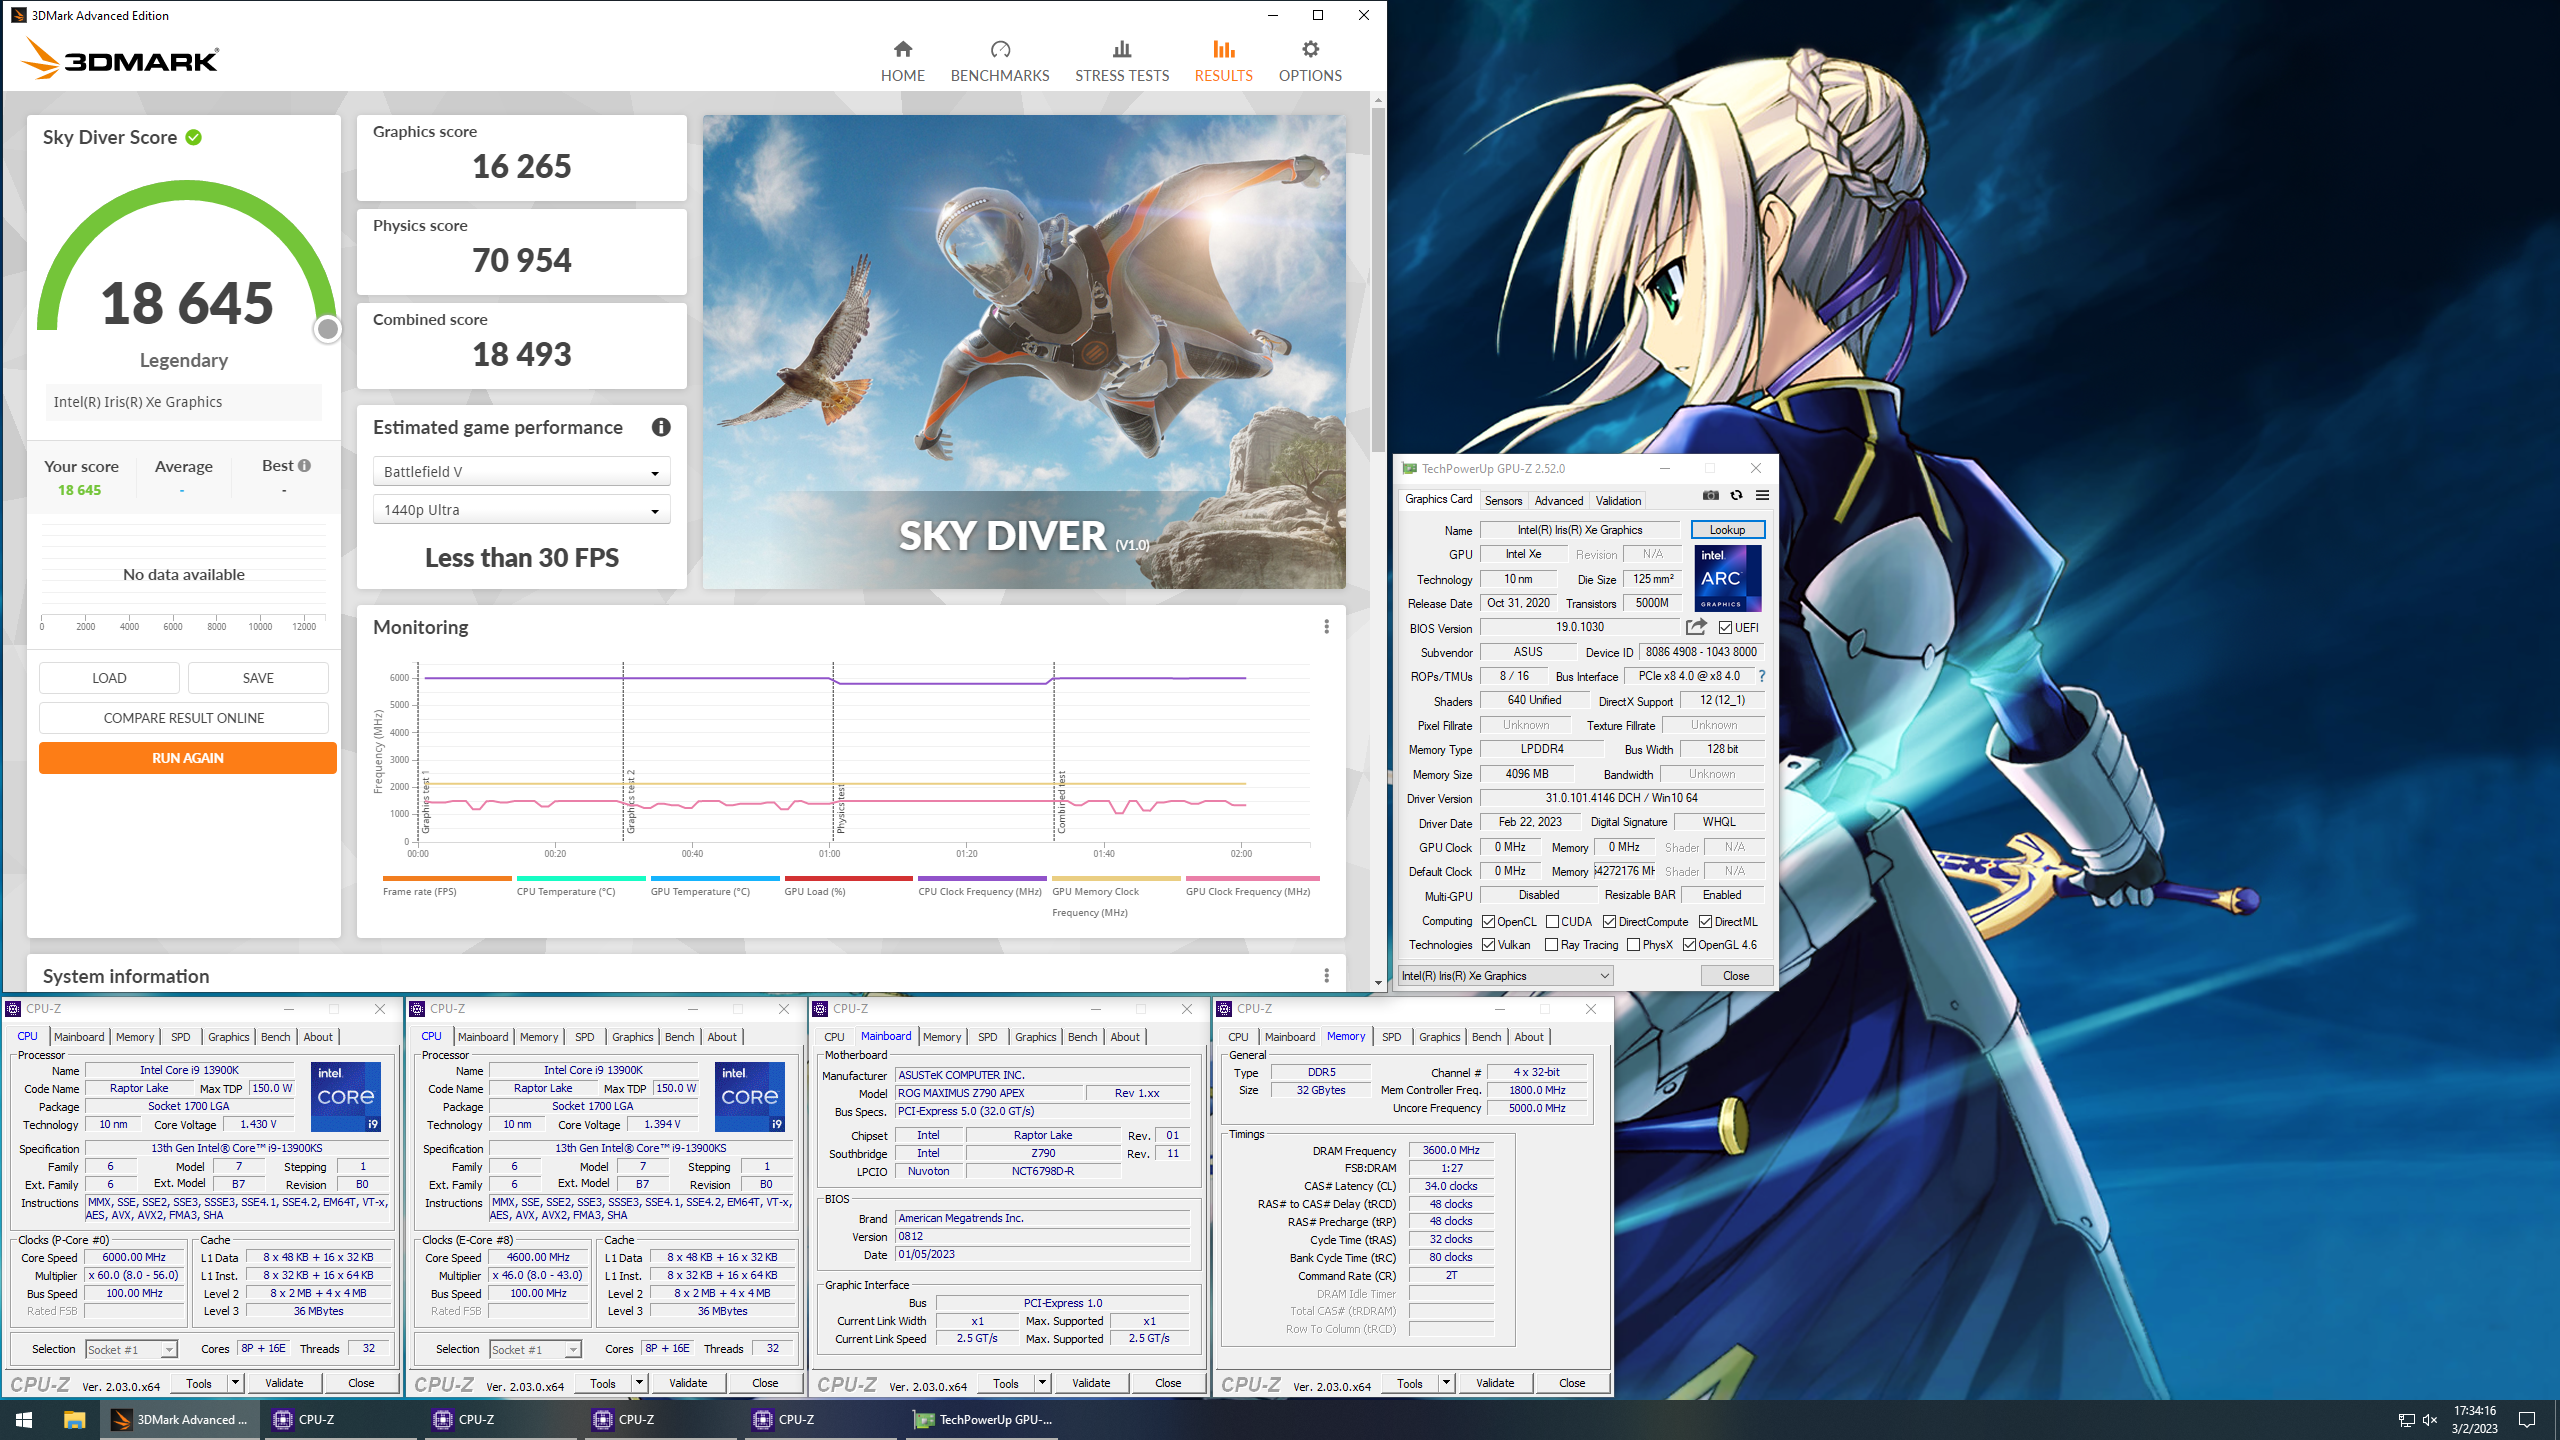Open Socket #1 selection in second CPU-Z window

[x=535, y=1349]
